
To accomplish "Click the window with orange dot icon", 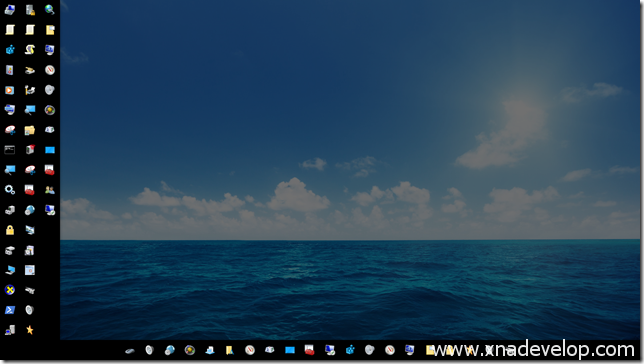I will 30,270.
